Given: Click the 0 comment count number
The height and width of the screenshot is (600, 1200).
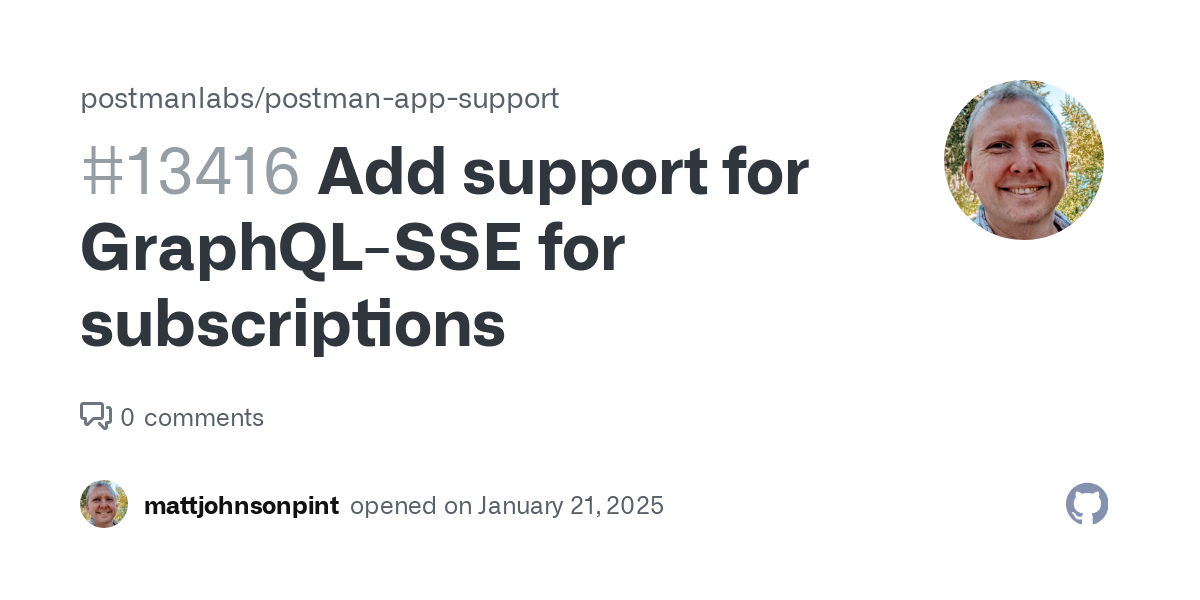Looking at the screenshot, I should pos(127,418).
